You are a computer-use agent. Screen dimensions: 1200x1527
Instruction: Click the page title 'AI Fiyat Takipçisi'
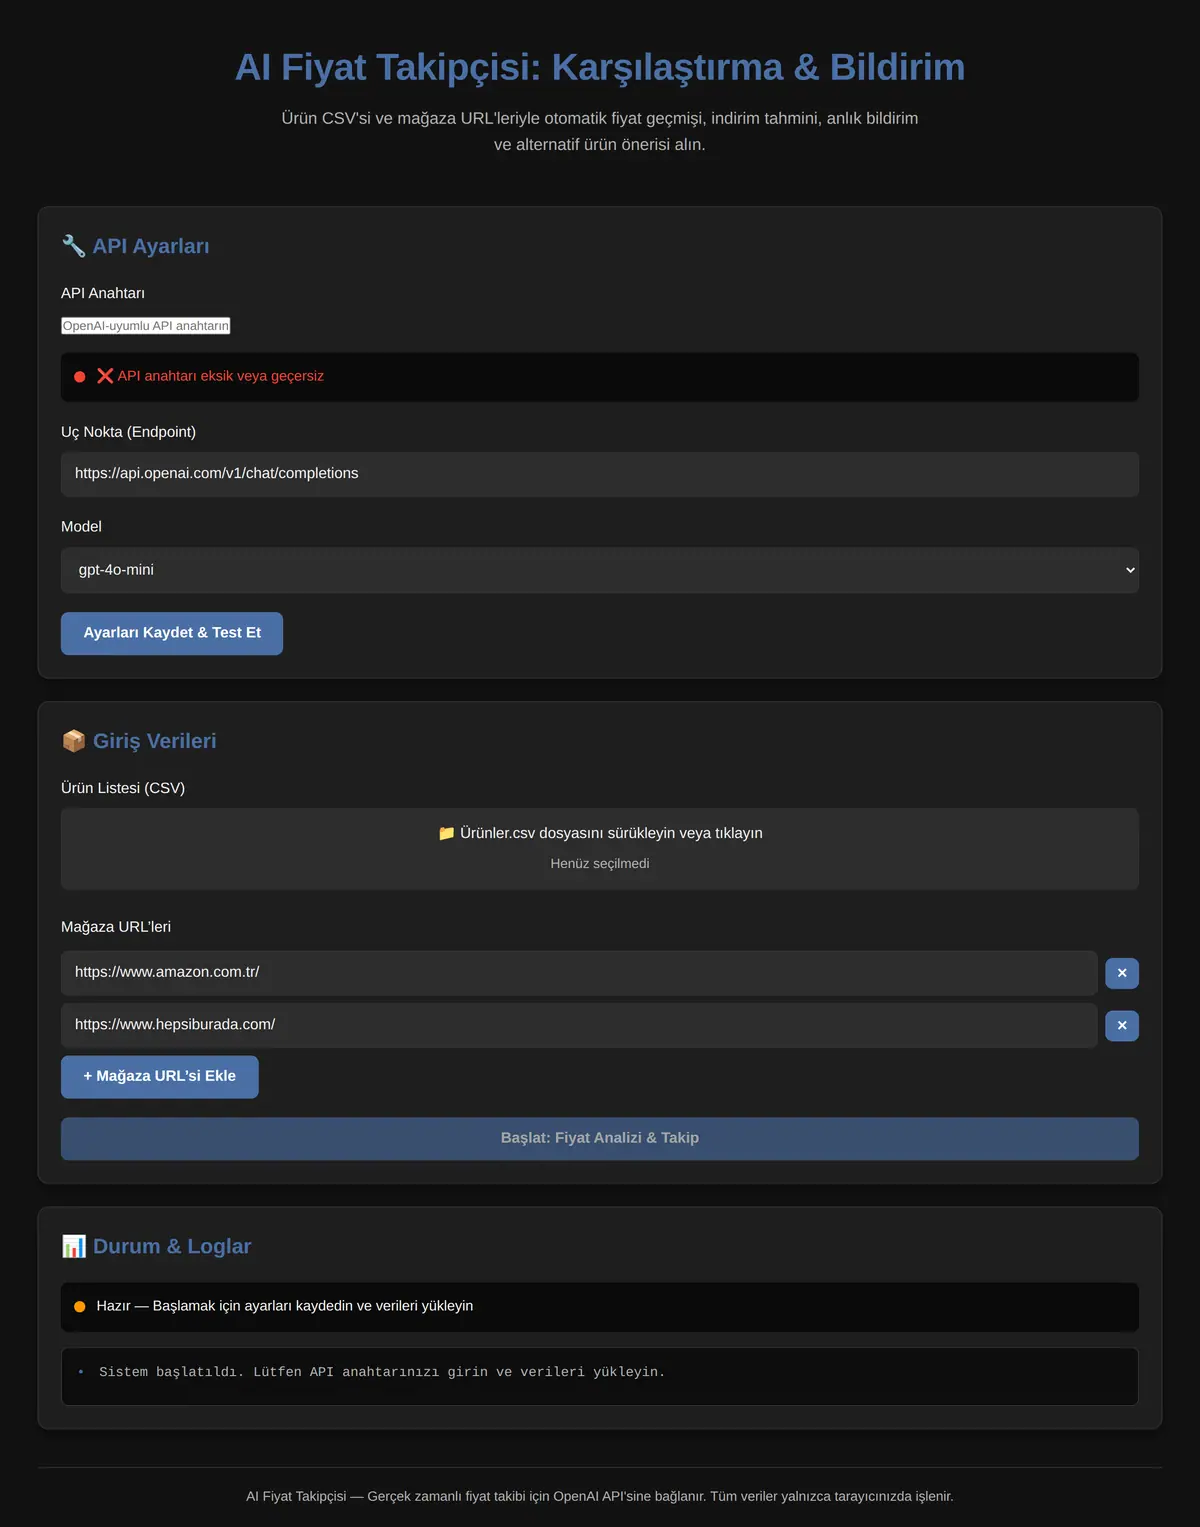click(x=600, y=67)
